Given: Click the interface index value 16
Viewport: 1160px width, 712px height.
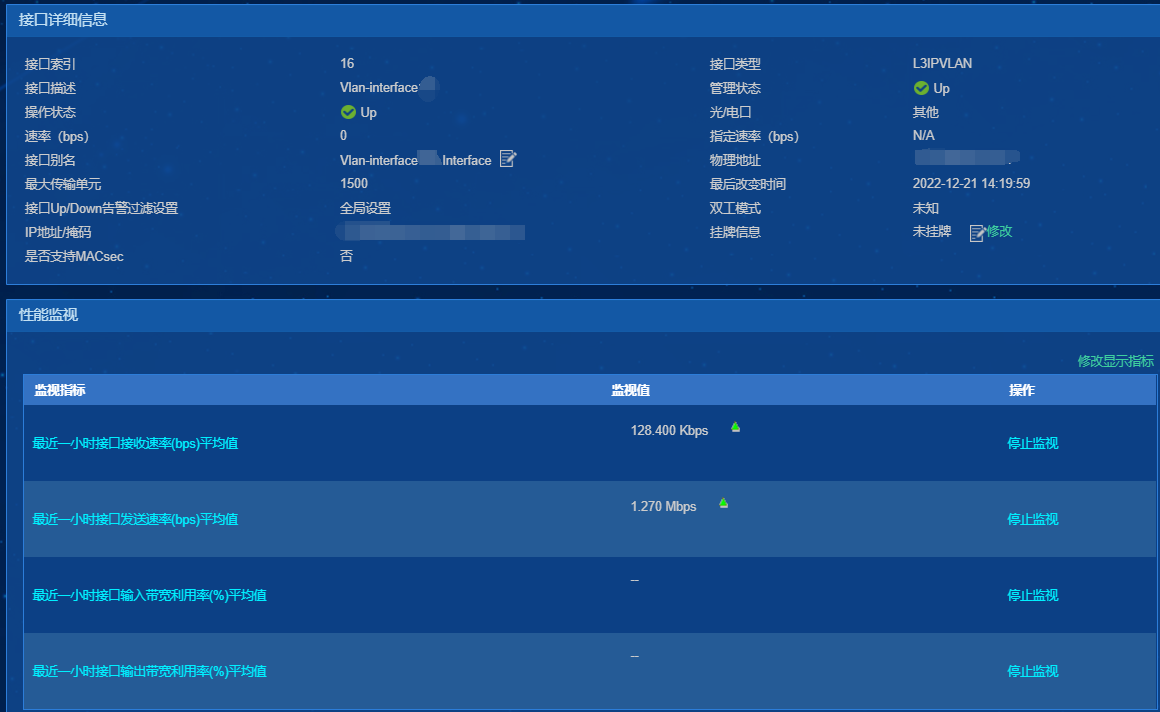Looking at the screenshot, I should coord(347,64).
